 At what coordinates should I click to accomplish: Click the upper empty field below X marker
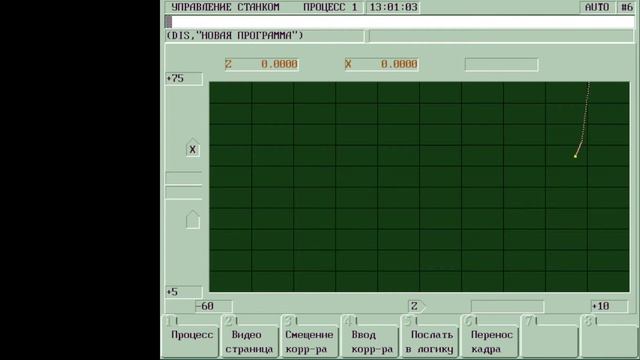pyautogui.click(x=184, y=178)
